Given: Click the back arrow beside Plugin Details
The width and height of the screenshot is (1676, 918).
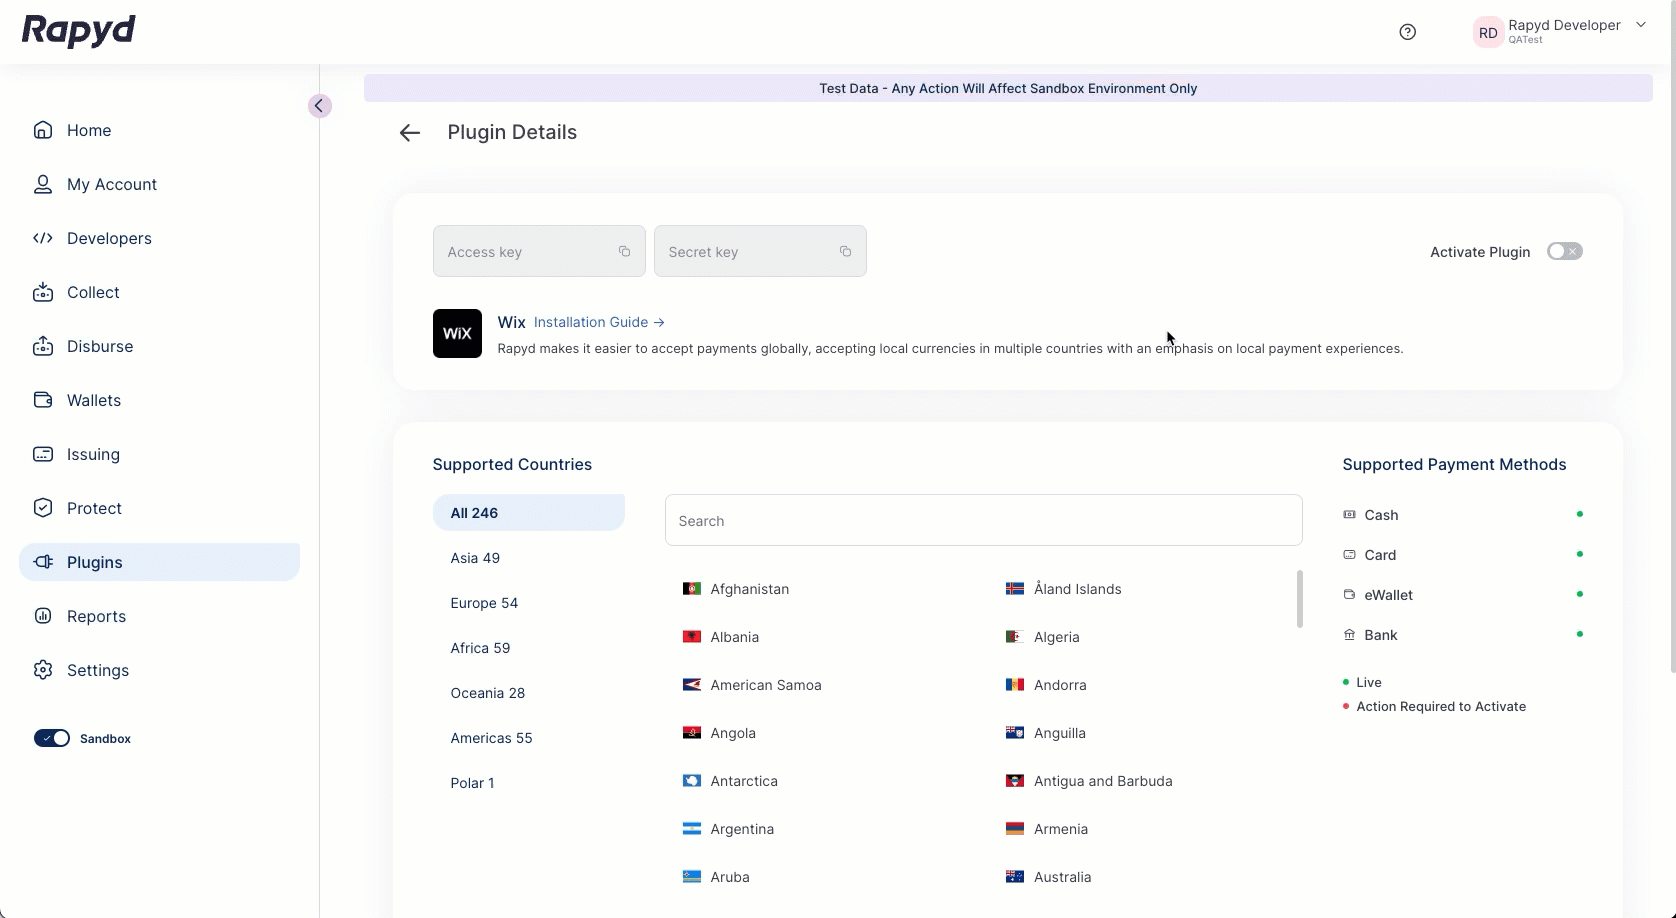Looking at the screenshot, I should pos(409,133).
